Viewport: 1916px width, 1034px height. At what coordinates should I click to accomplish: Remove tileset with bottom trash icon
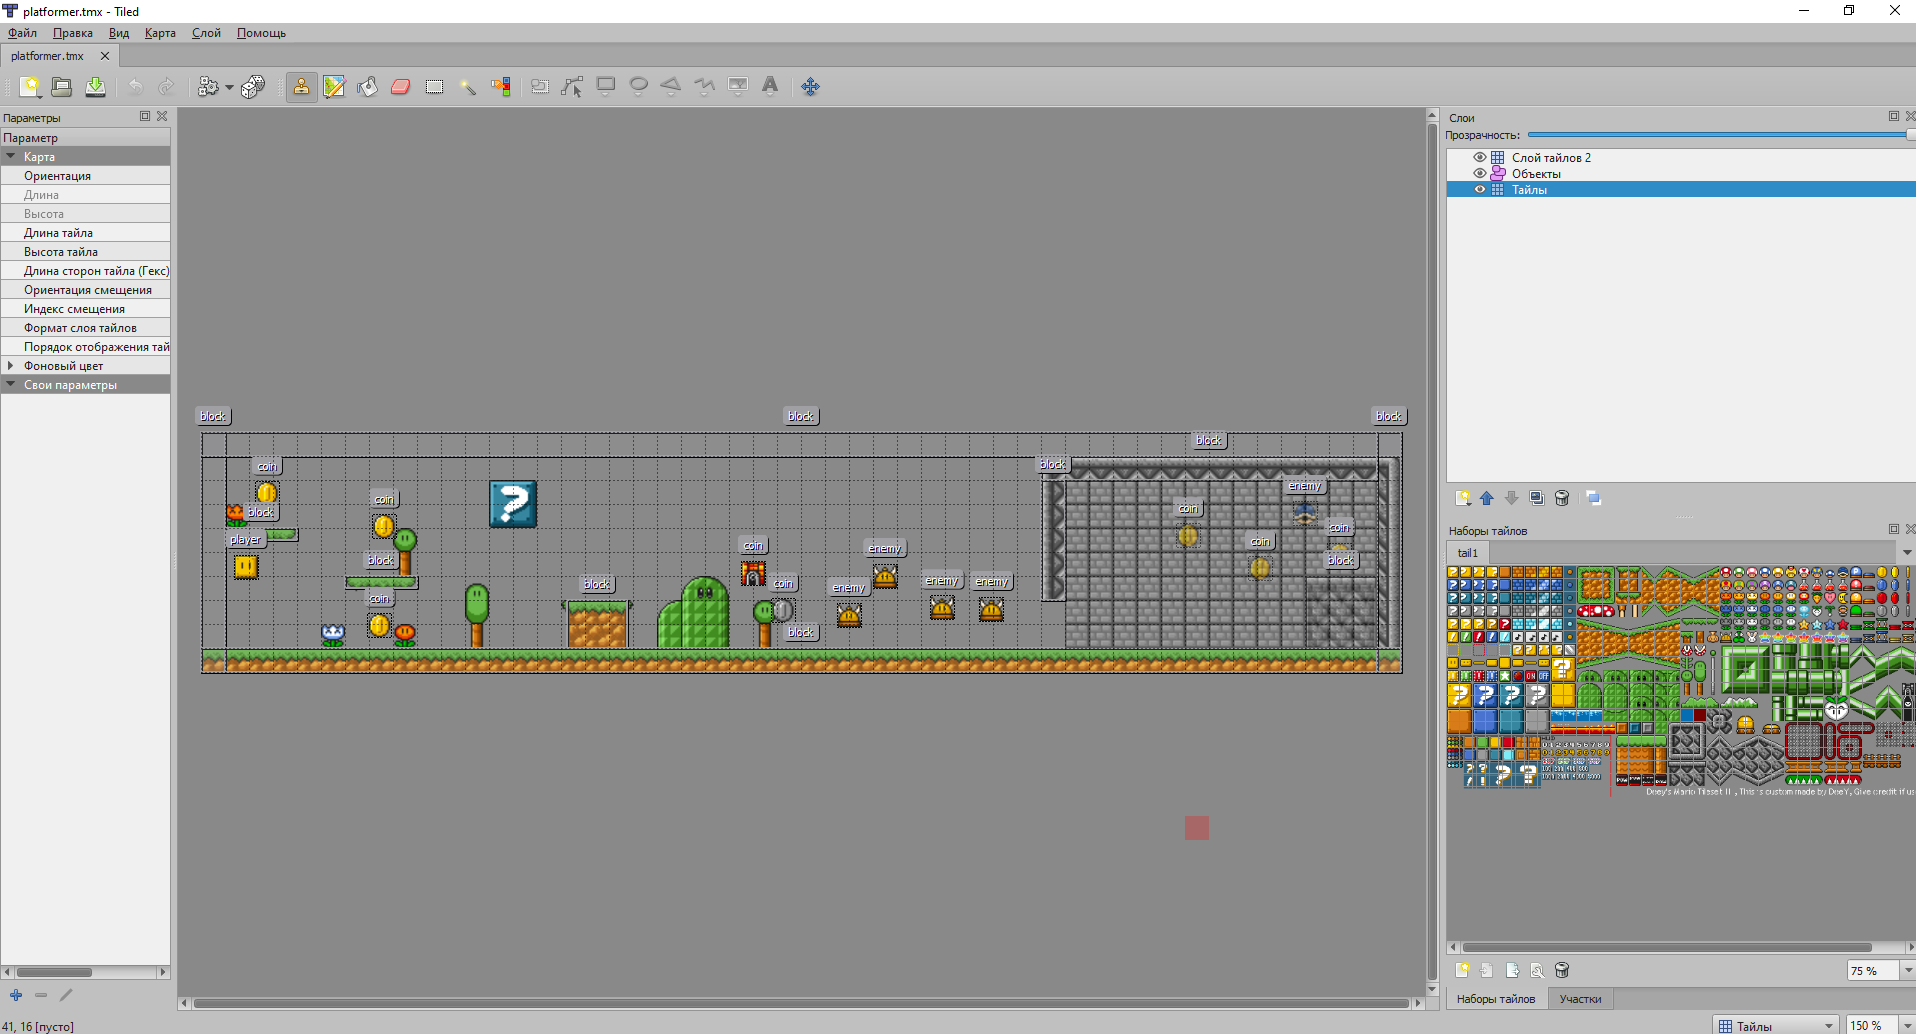click(1562, 970)
